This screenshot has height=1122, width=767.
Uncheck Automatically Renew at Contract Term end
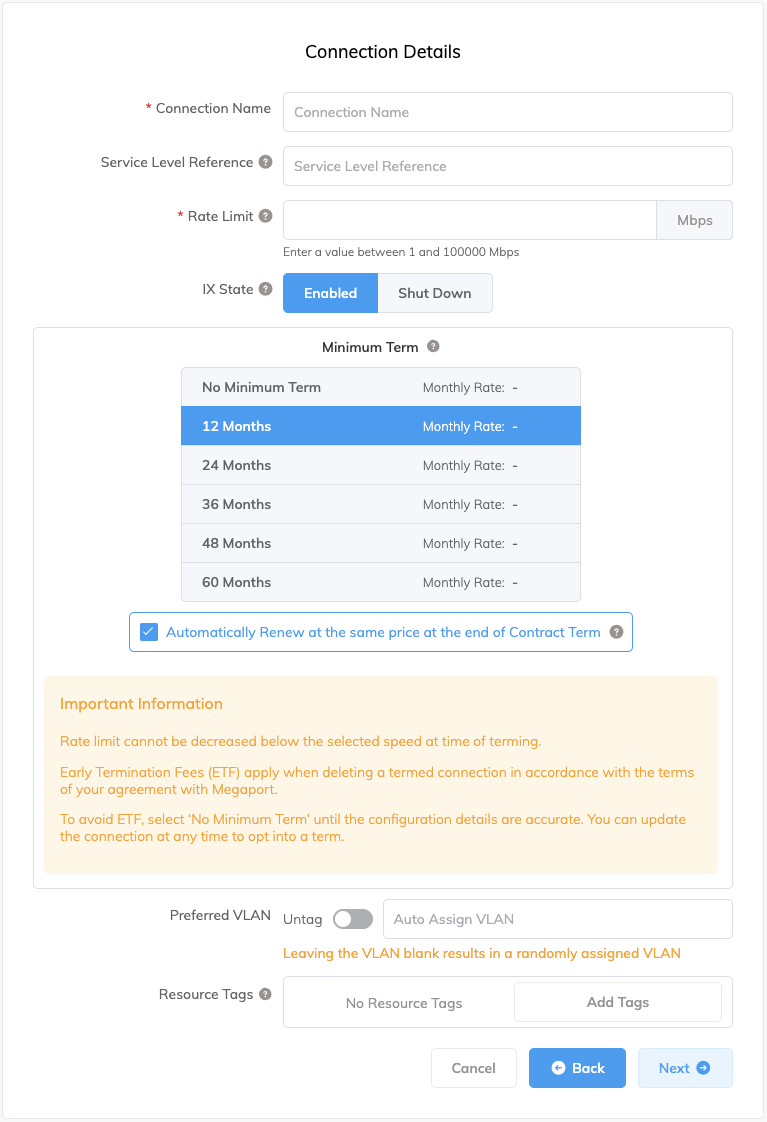pyautogui.click(x=148, y=632)
